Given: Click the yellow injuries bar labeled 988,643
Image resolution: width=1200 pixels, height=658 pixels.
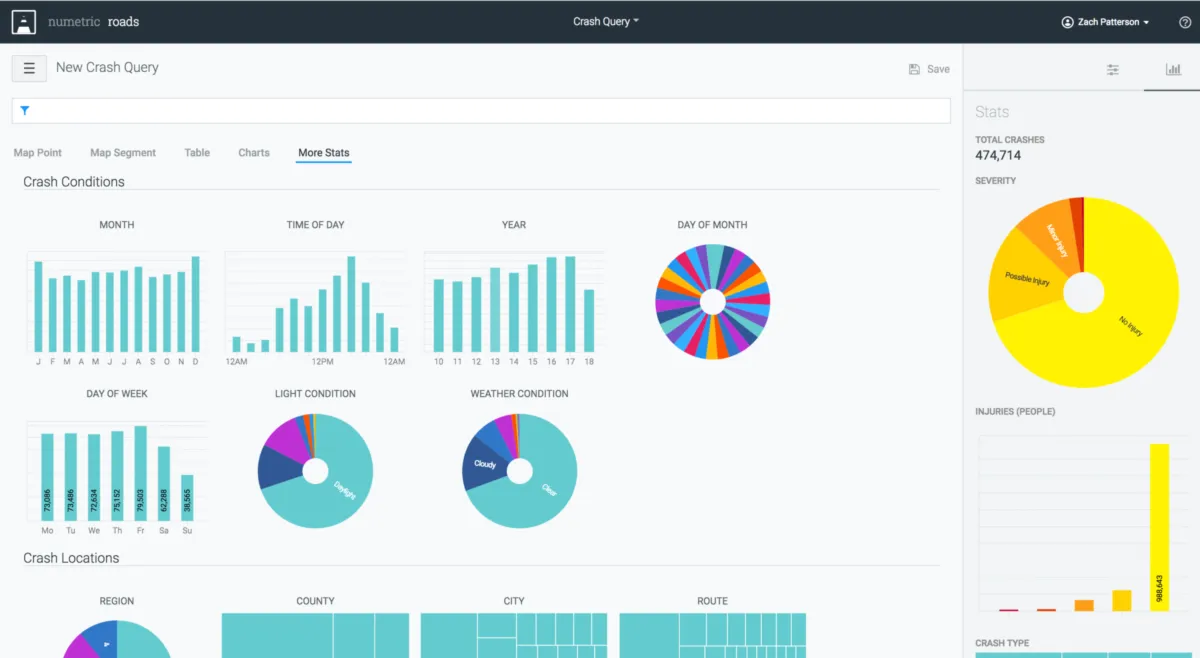Looking at the screenshot, I should pyautogui.click(x=1159, y=528).
